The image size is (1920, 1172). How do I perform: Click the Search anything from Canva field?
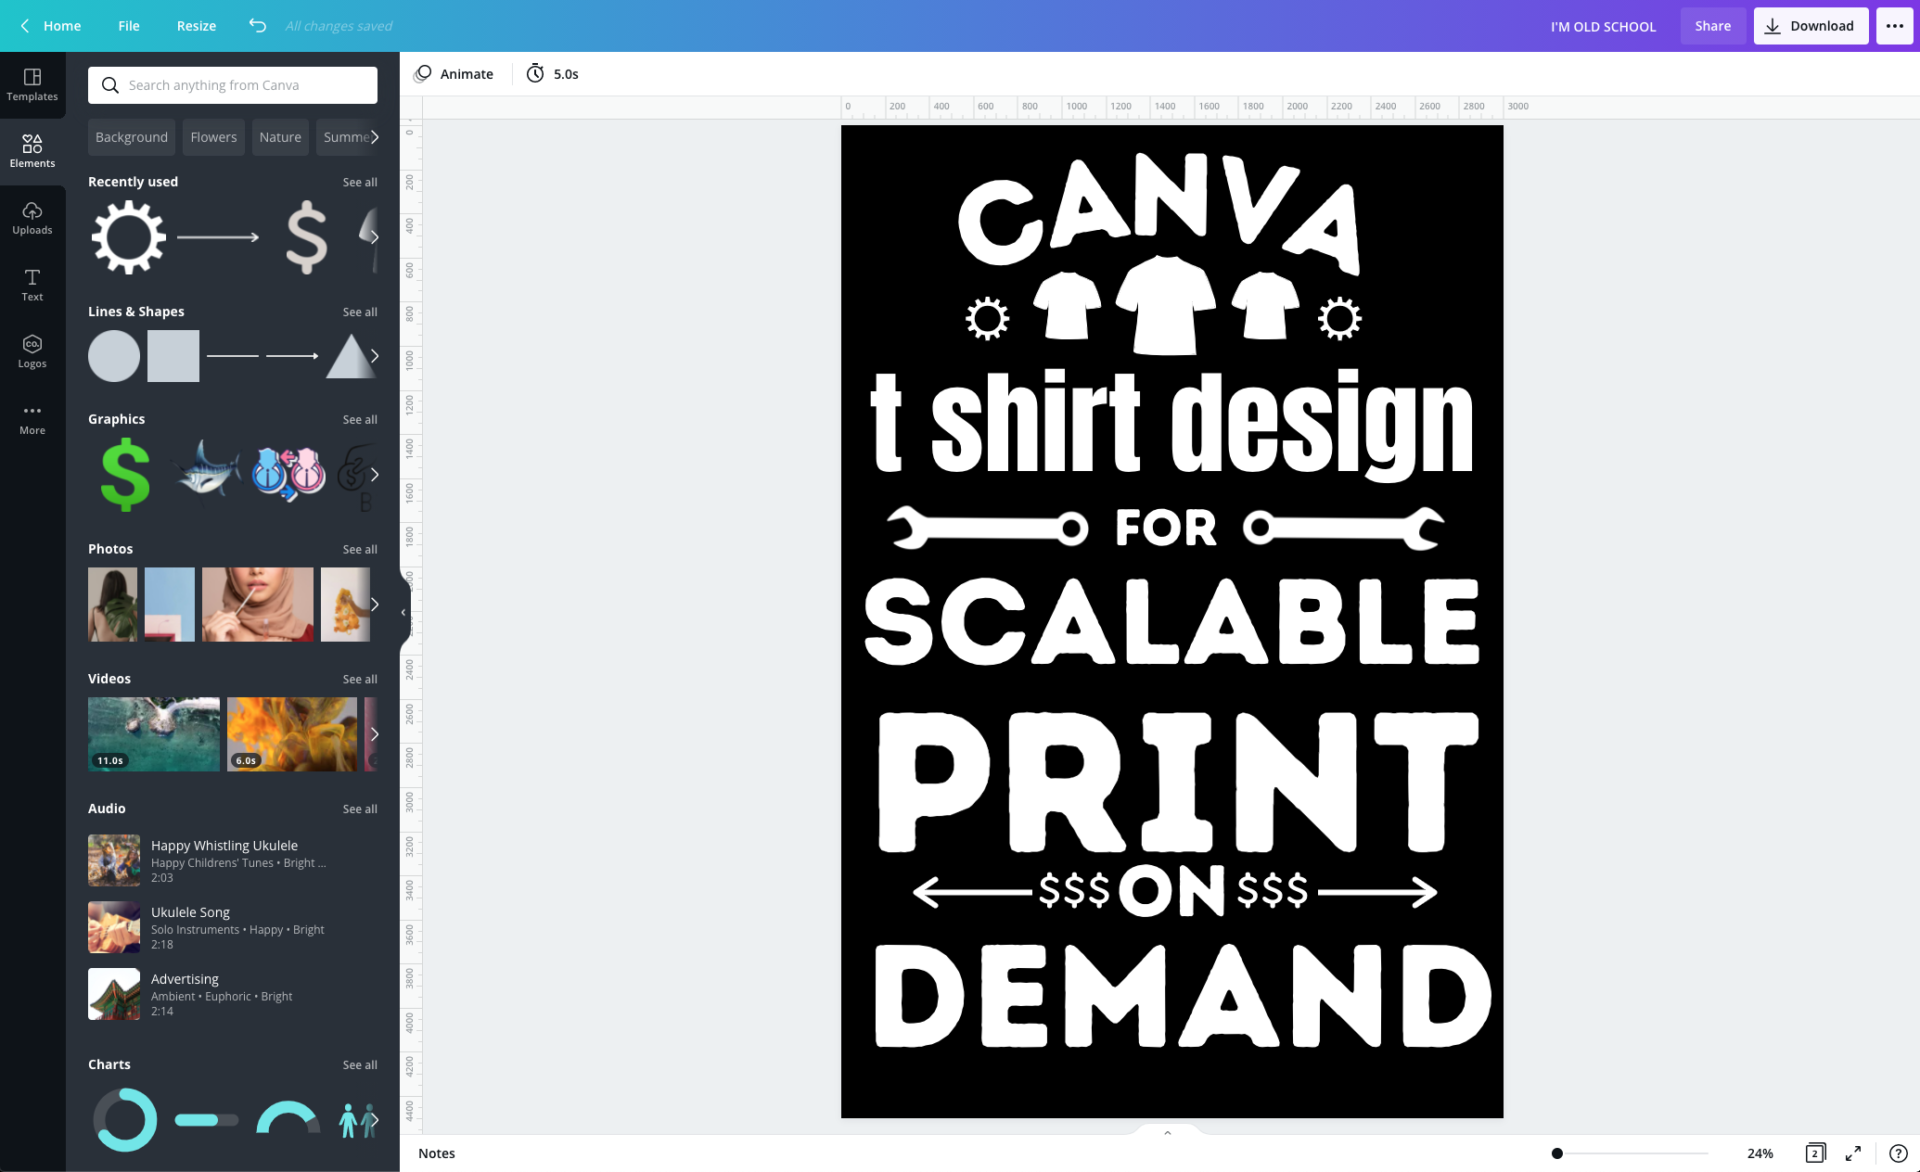tap(233, 85)
